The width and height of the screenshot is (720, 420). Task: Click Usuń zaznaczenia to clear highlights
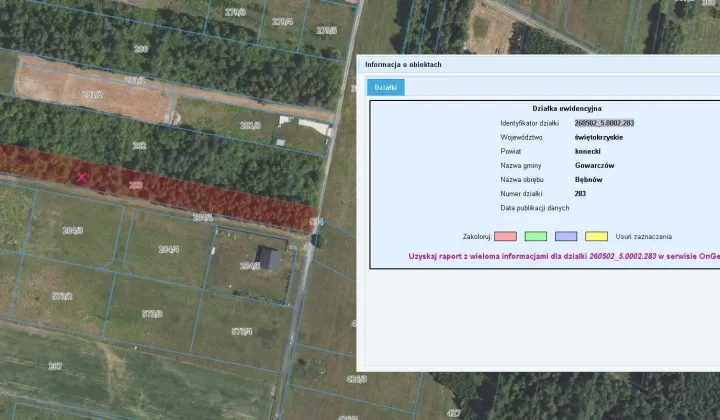(x=643, y=237)
